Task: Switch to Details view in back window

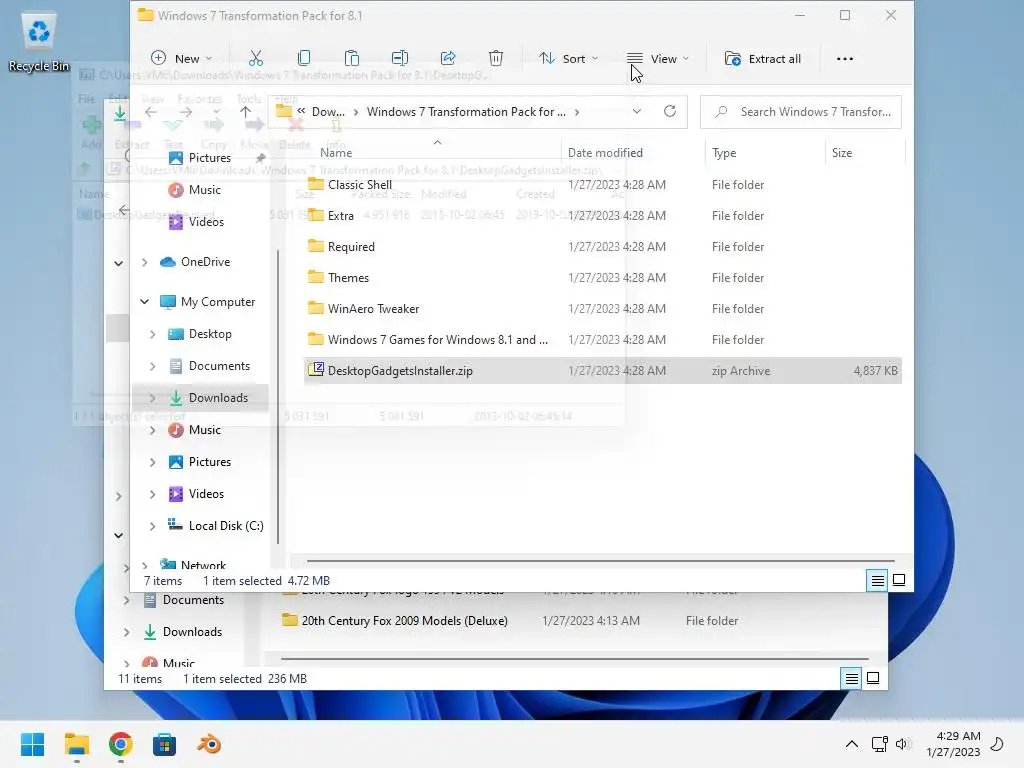Action: tap(851, 679)
